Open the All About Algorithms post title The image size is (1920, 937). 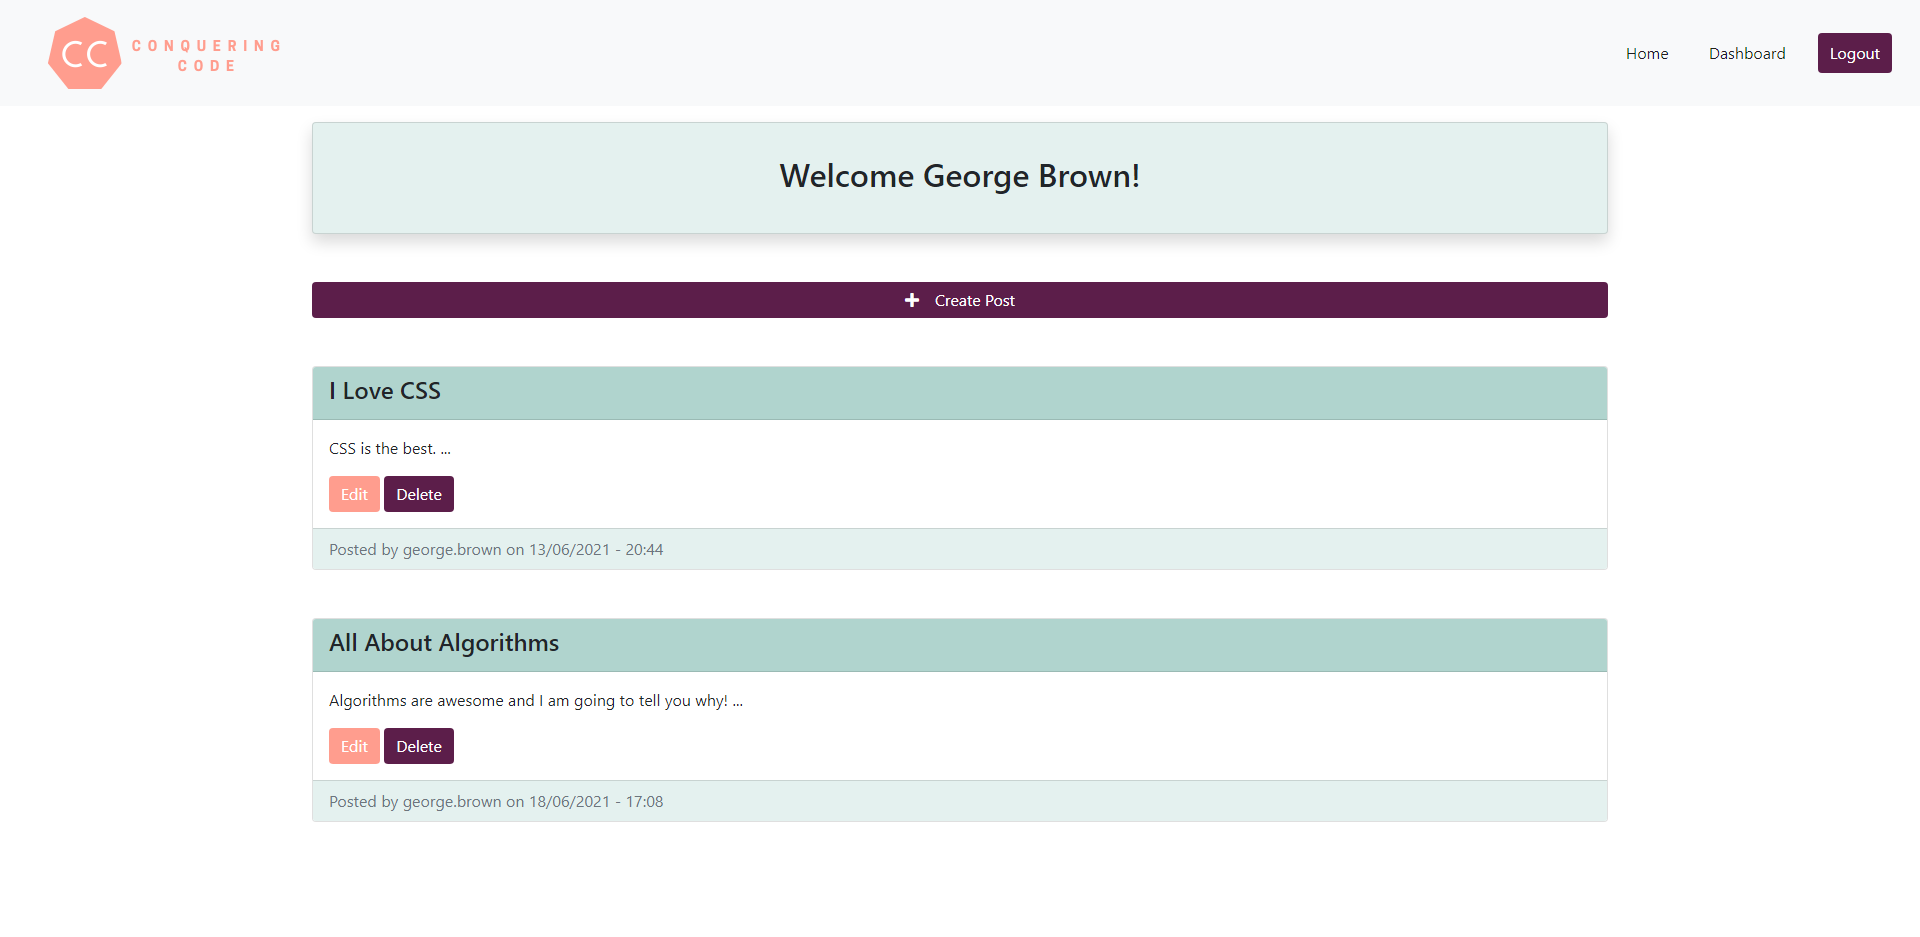click(x=444, y=644)
